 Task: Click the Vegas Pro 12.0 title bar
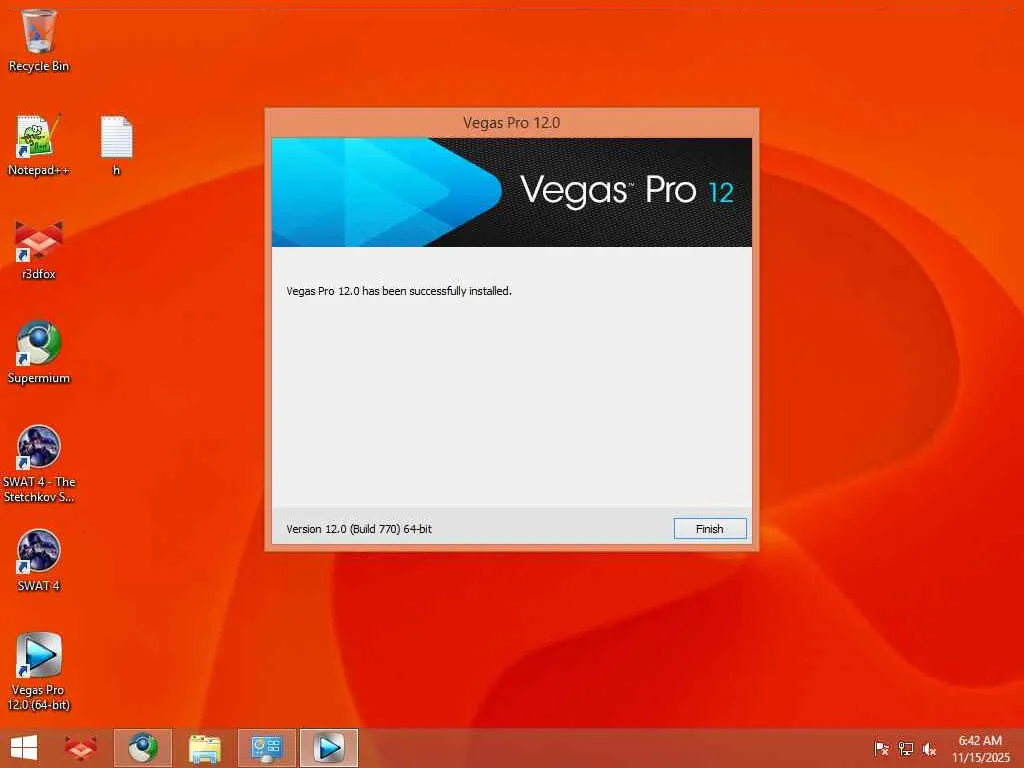pos(511,123)
